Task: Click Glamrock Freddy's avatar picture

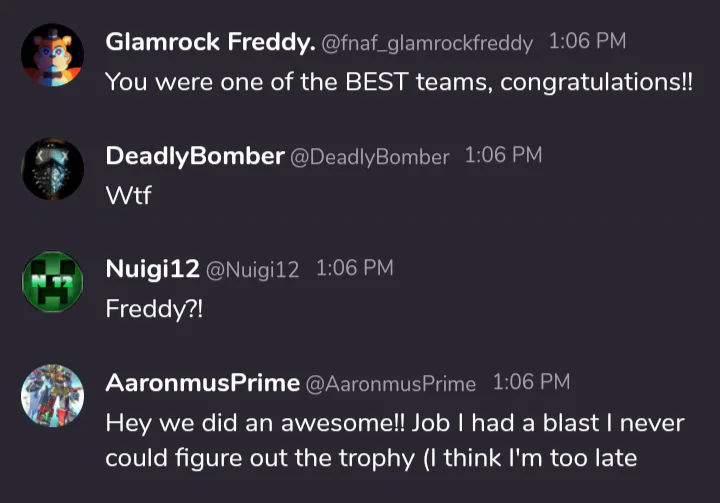Action: coord(52,56)
